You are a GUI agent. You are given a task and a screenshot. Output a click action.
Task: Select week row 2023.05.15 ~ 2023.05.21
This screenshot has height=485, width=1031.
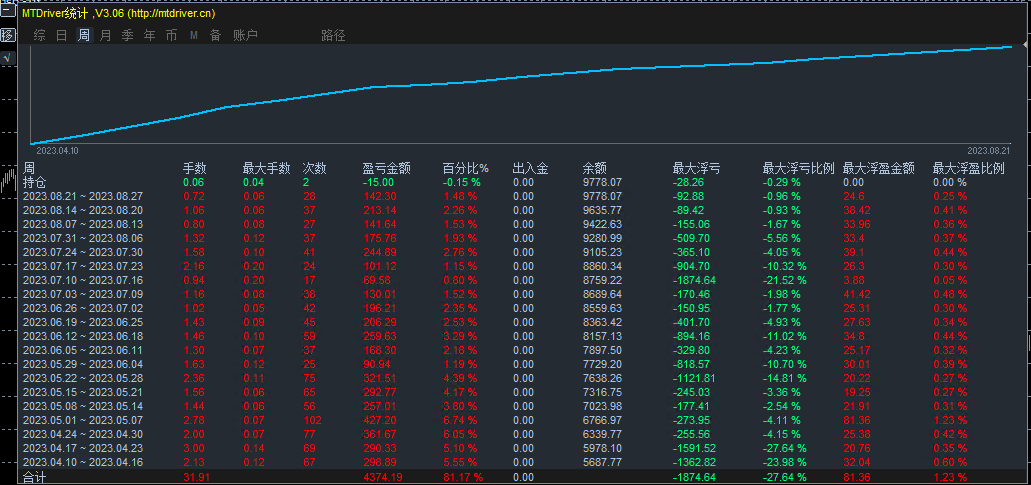(523, 392)
